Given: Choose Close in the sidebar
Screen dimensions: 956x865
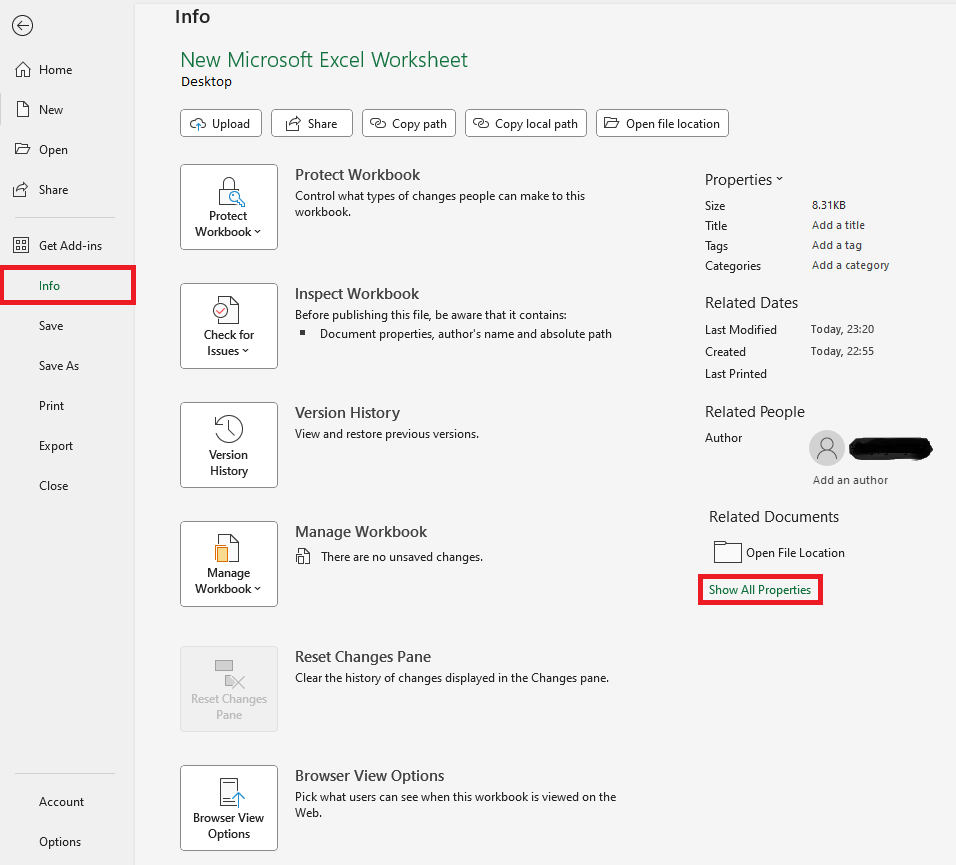Looking at the screenshot, I should click(54, 486).
